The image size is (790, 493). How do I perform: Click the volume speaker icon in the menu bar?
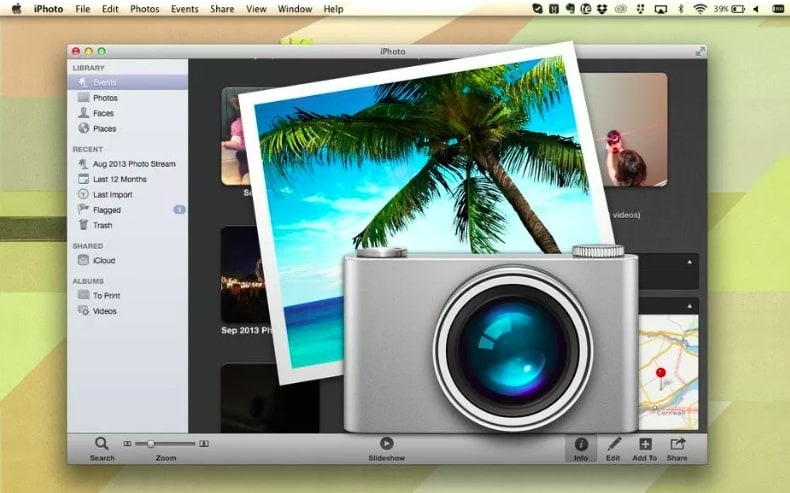coord(756,9)
